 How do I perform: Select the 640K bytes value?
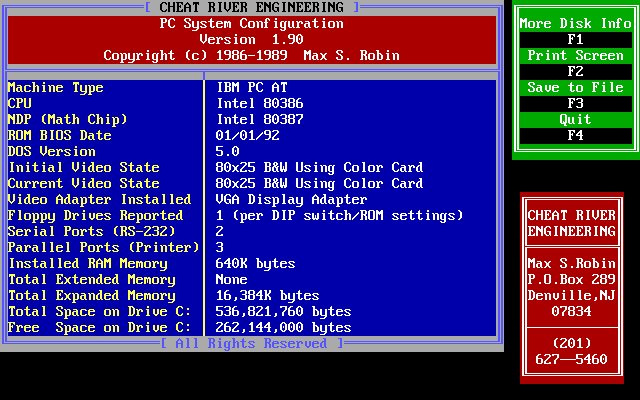255,264
